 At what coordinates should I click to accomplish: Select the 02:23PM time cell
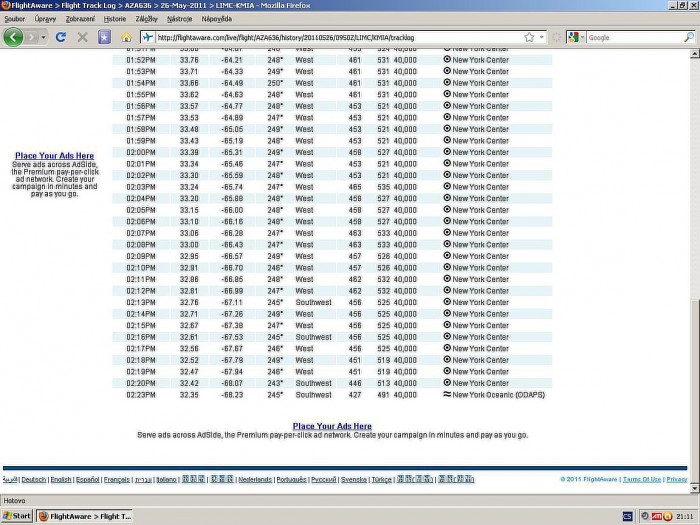(141, 395)
